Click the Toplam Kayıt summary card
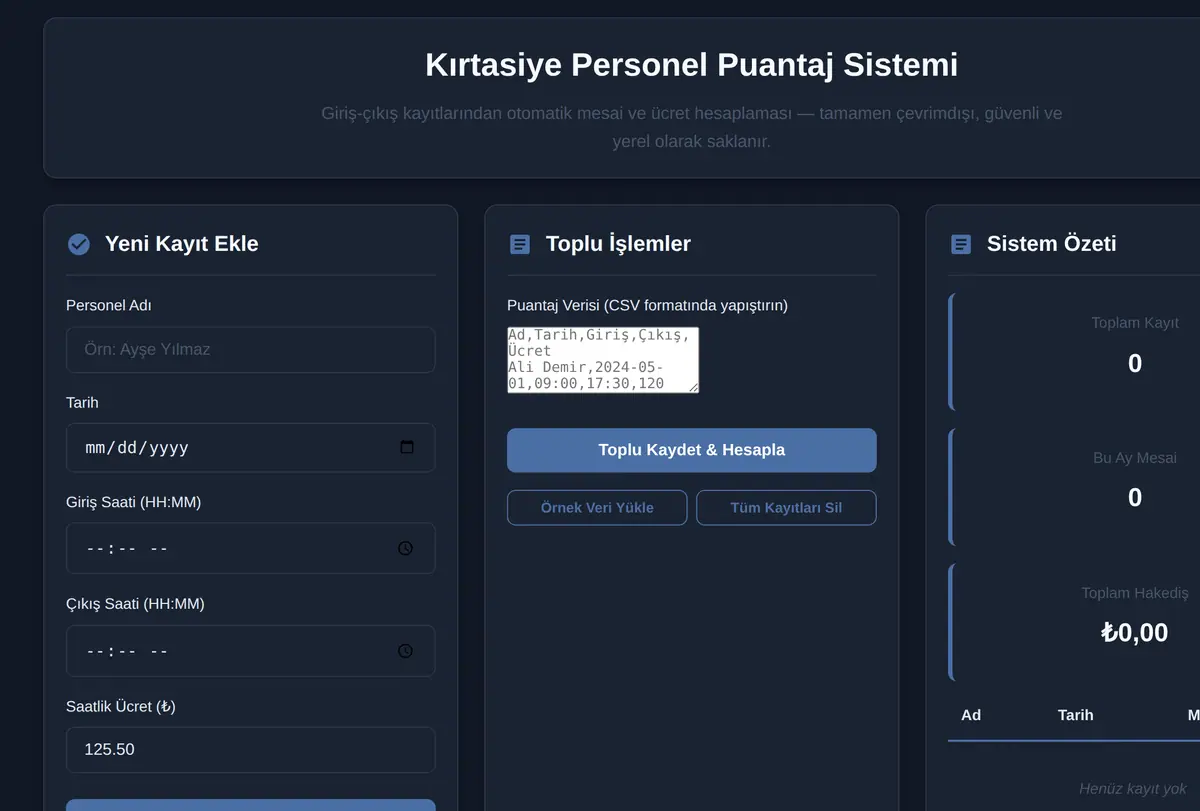Image resolution: width=1200 pixels, height=811 pixels. [1074, 352]
